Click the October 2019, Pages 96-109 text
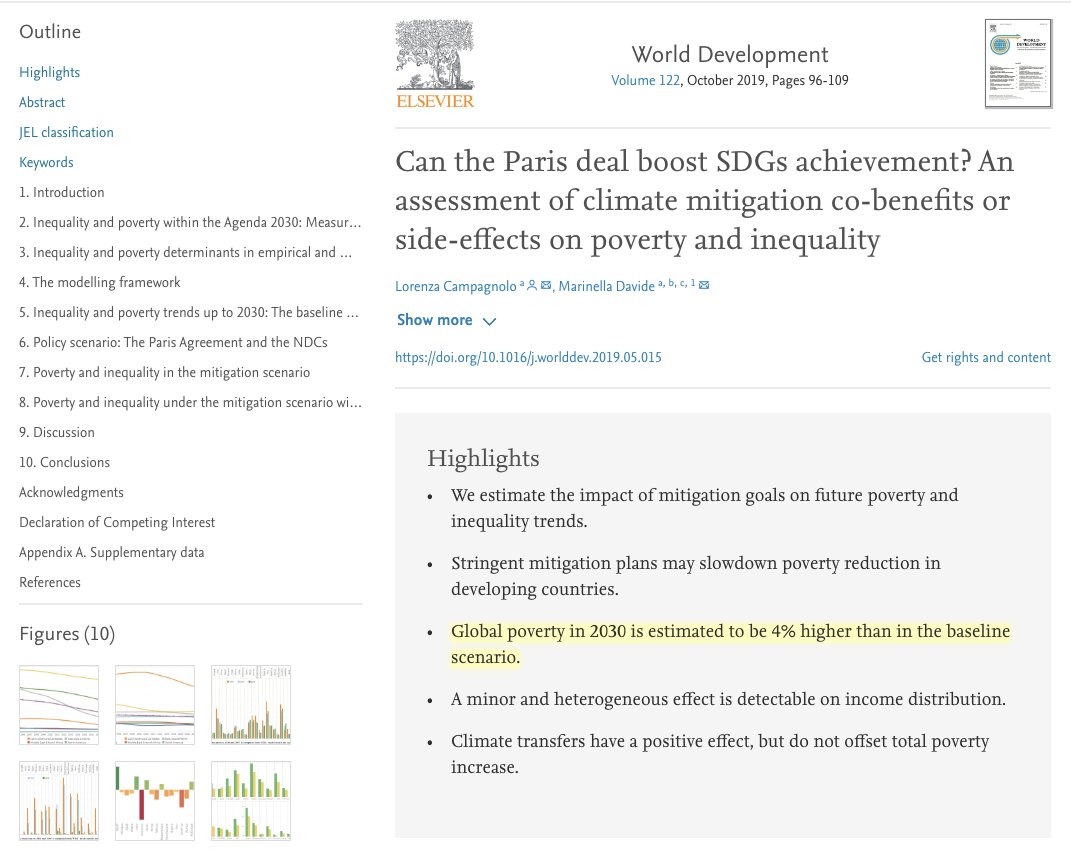 pos(768,81)
